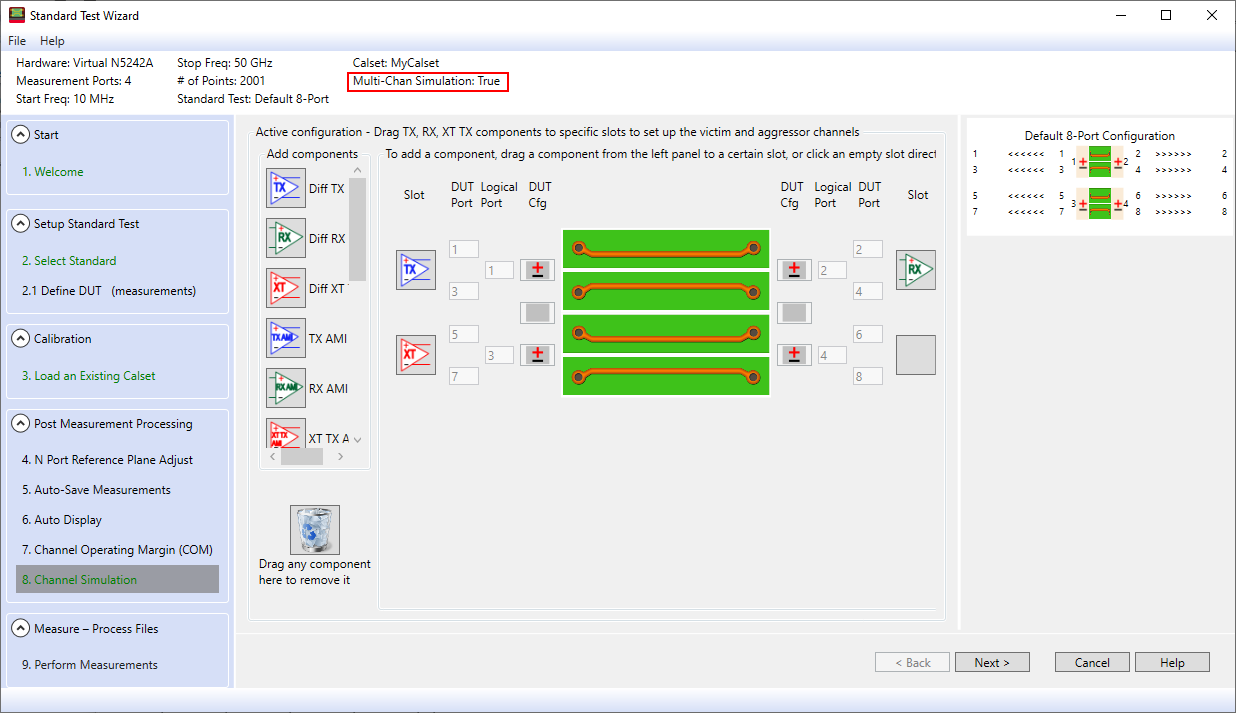Click the Standard Test Wizard title bar icon
The width and height of the screenshot is (1236, 713).
[x=17, y=16]
